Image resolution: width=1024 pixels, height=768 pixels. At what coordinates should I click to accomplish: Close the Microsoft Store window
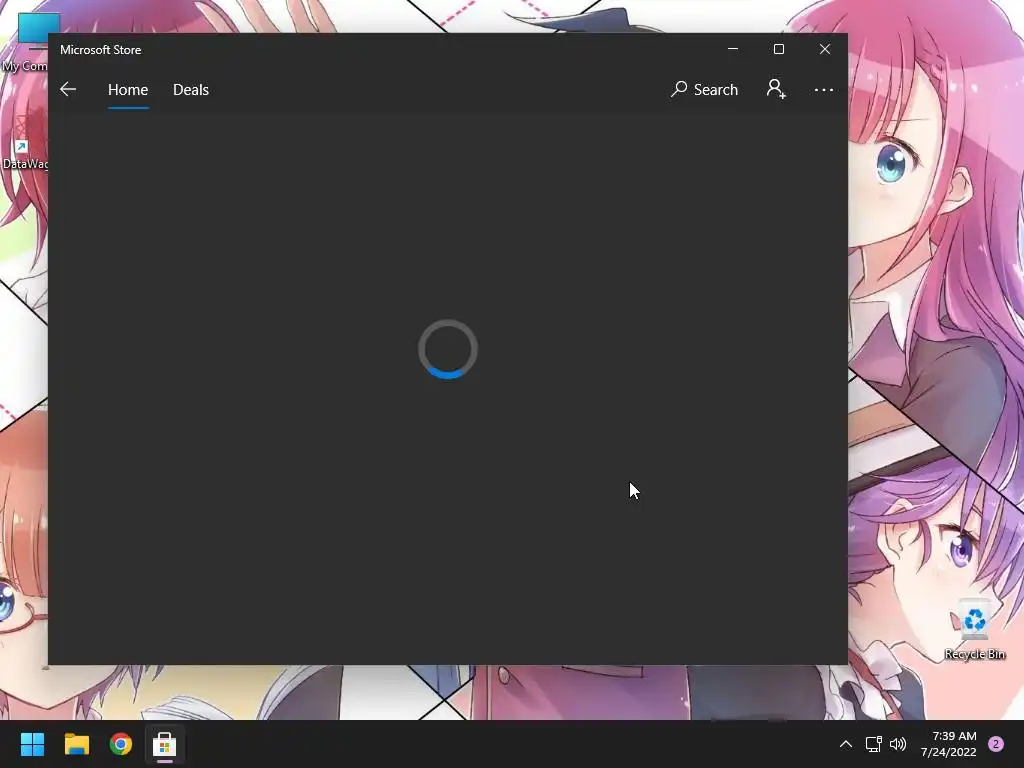pyautogui.click(x=825, y=49)
